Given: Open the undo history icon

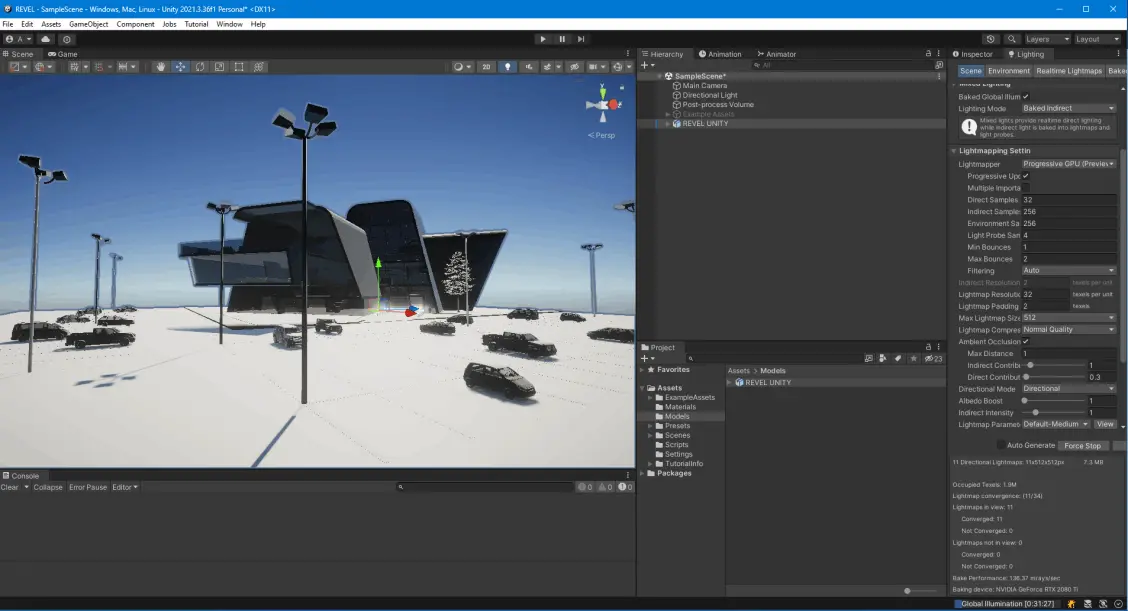Looking at the screenshot, I should point(991,39).
